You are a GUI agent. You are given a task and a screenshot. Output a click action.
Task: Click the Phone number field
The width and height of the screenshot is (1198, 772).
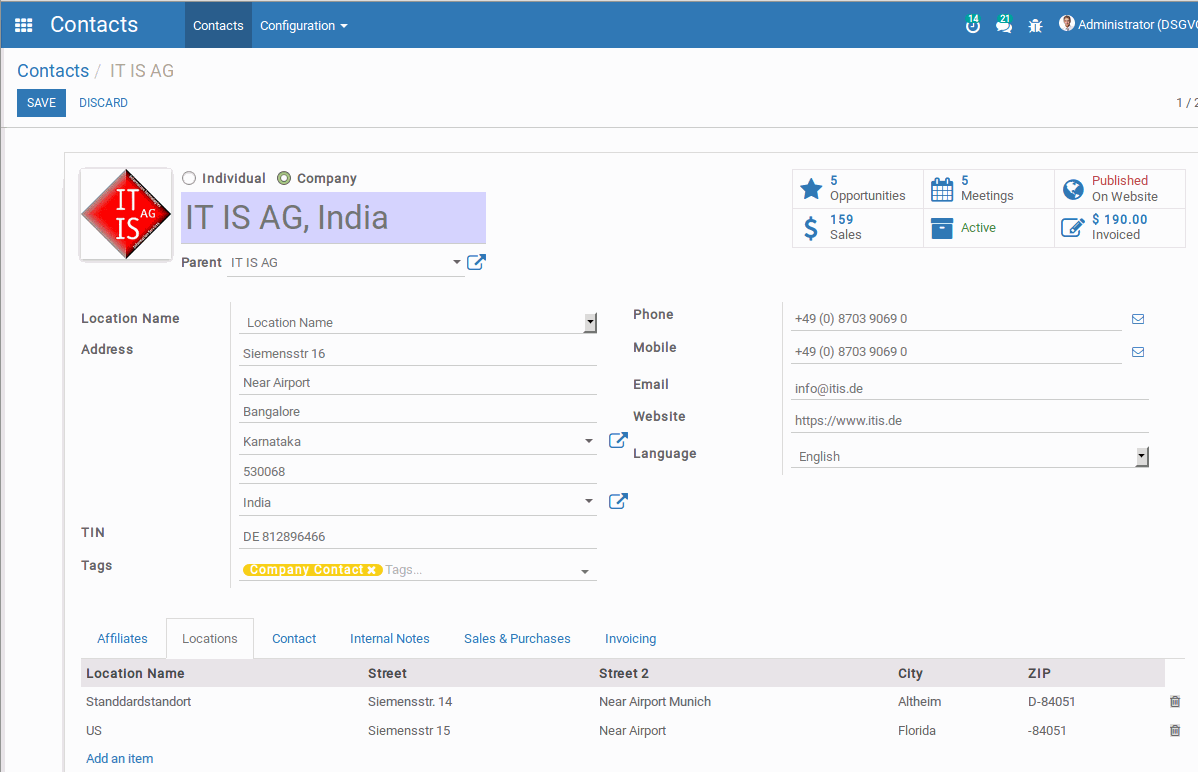[x=956, y=319]
